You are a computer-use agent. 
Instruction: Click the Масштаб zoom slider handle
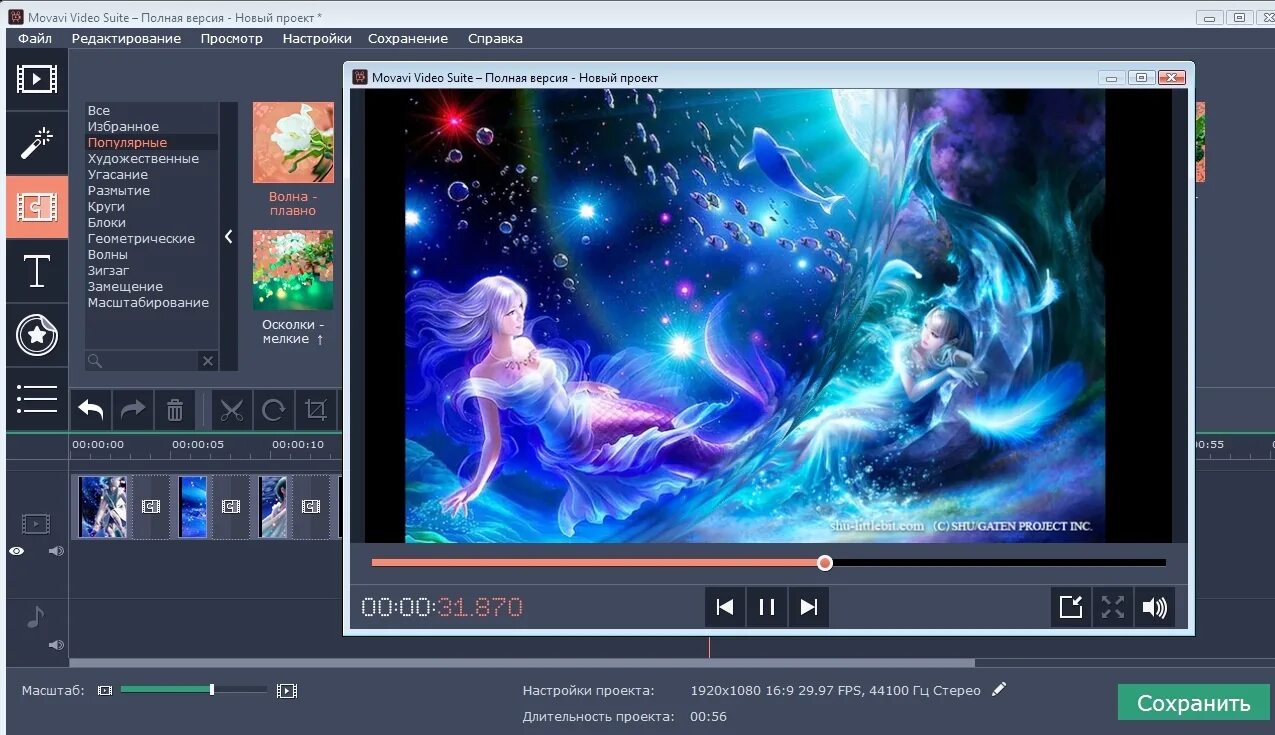pyautogui.click(x=212, y=690)
